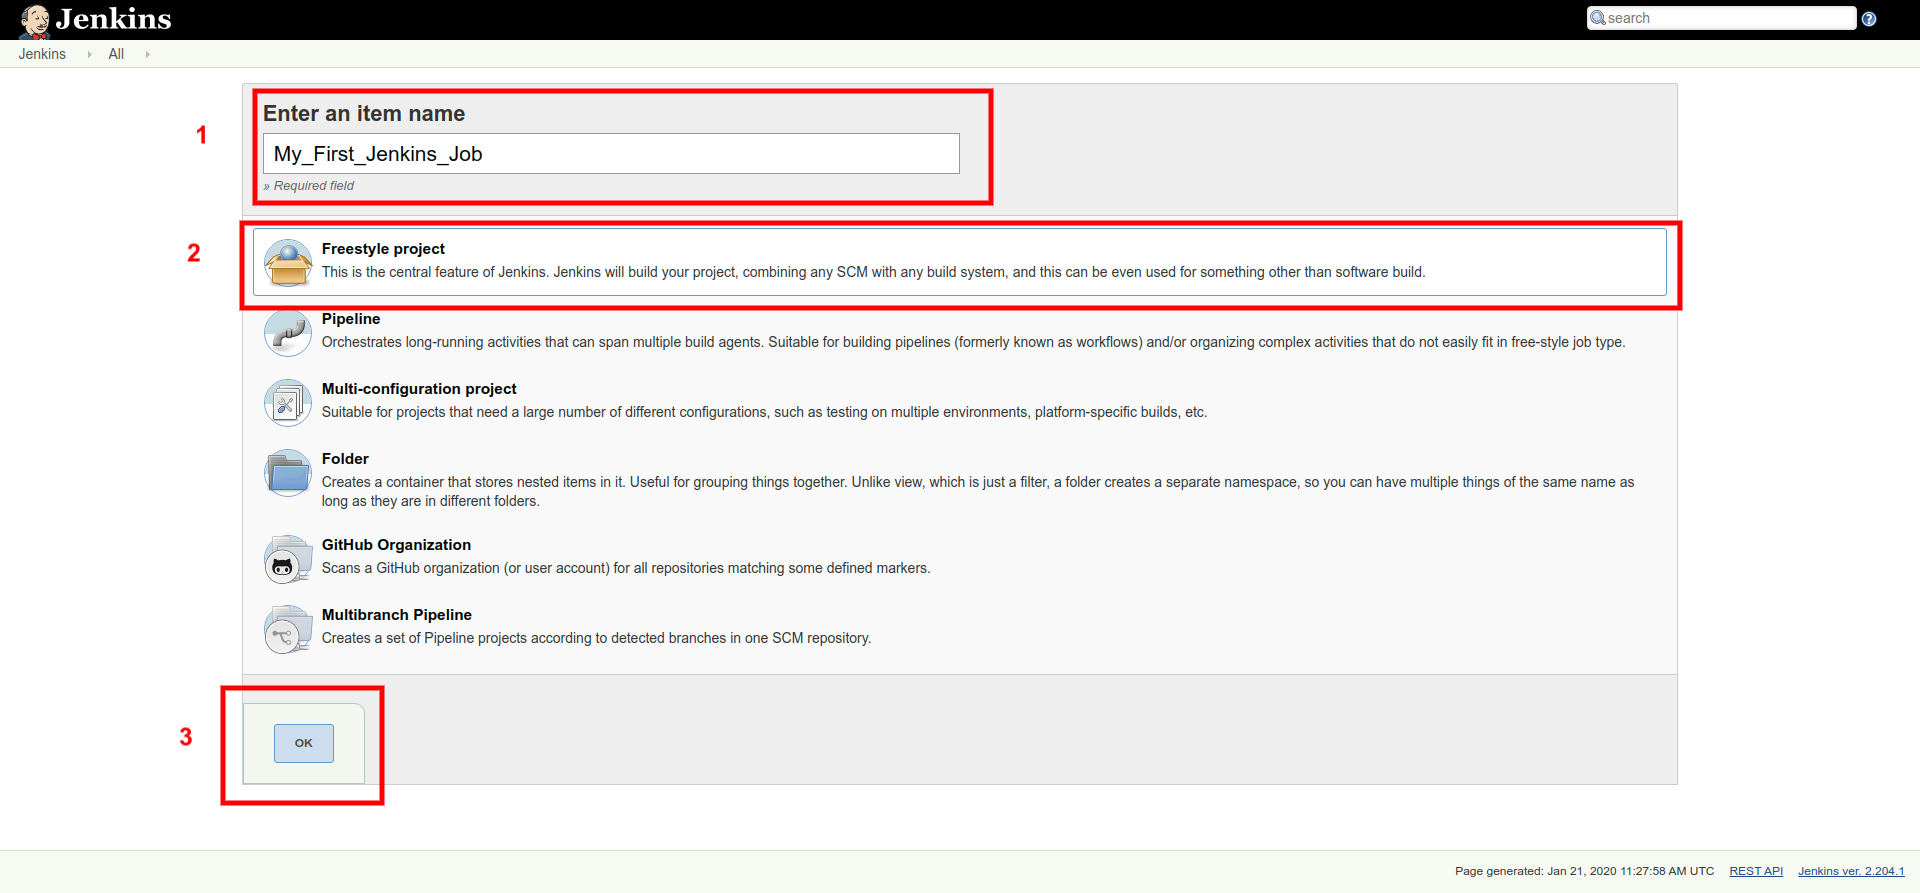Click the Pipeline description starting 'Orchestrates long-running'
This screenshot has height=893, width=1920.
973,342
